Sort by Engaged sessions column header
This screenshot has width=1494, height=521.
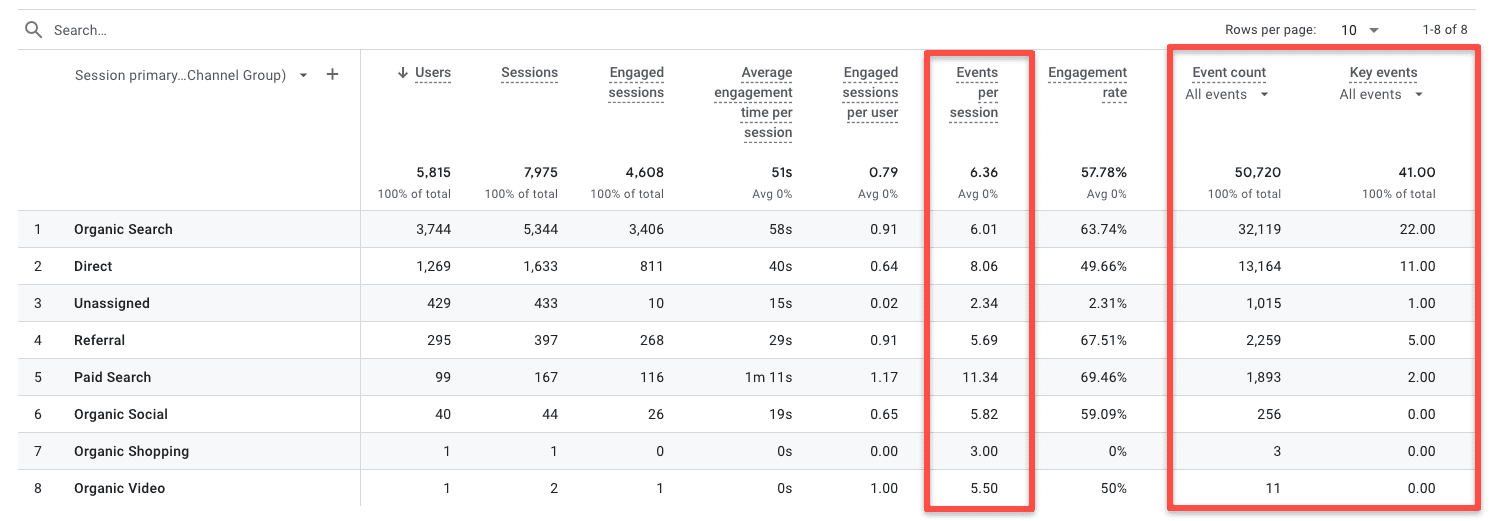636,83
